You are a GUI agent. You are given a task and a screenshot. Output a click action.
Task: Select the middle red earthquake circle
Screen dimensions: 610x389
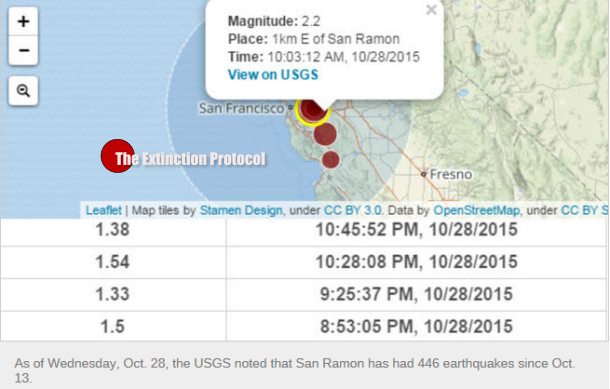coord(325,134)
